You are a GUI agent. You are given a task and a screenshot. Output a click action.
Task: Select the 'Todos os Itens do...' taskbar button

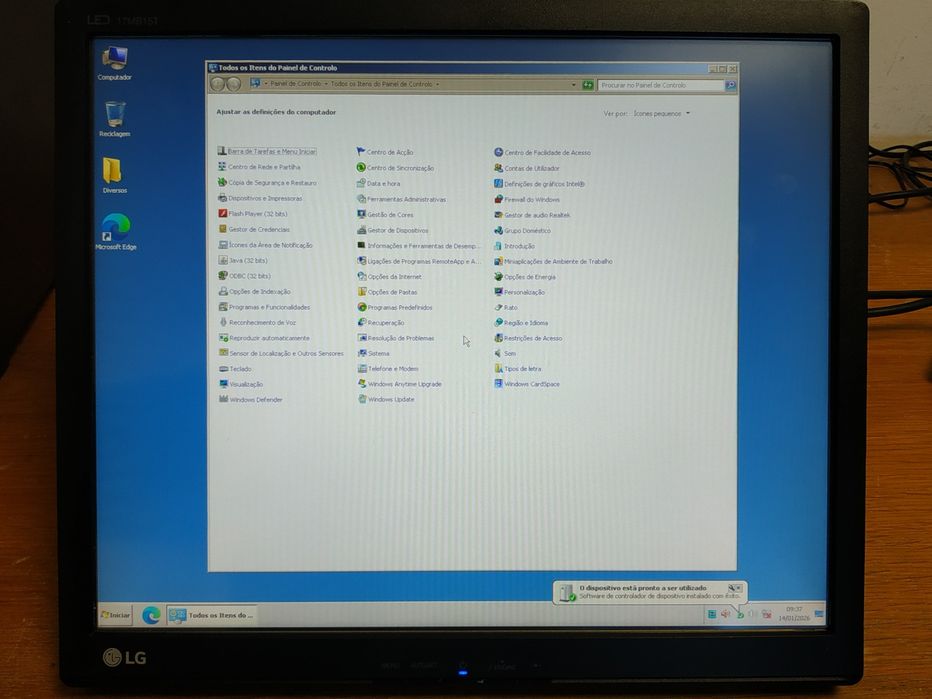pos(212,615)
